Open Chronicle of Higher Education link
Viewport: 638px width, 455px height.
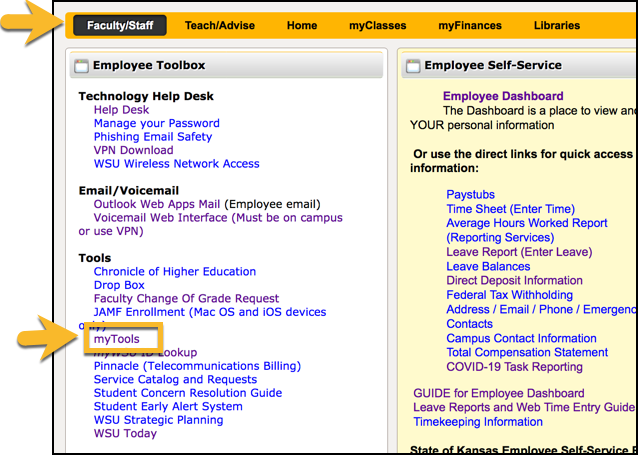175,271
